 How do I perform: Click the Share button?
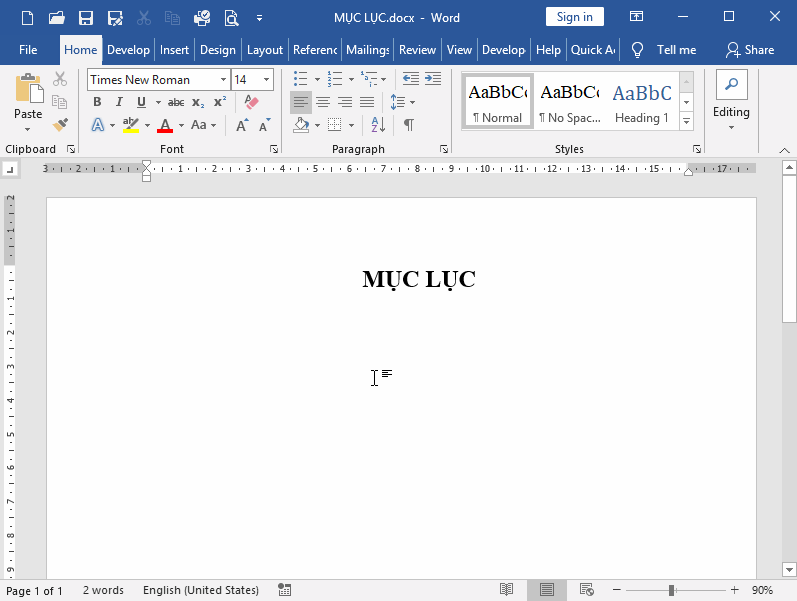(750, 50)
